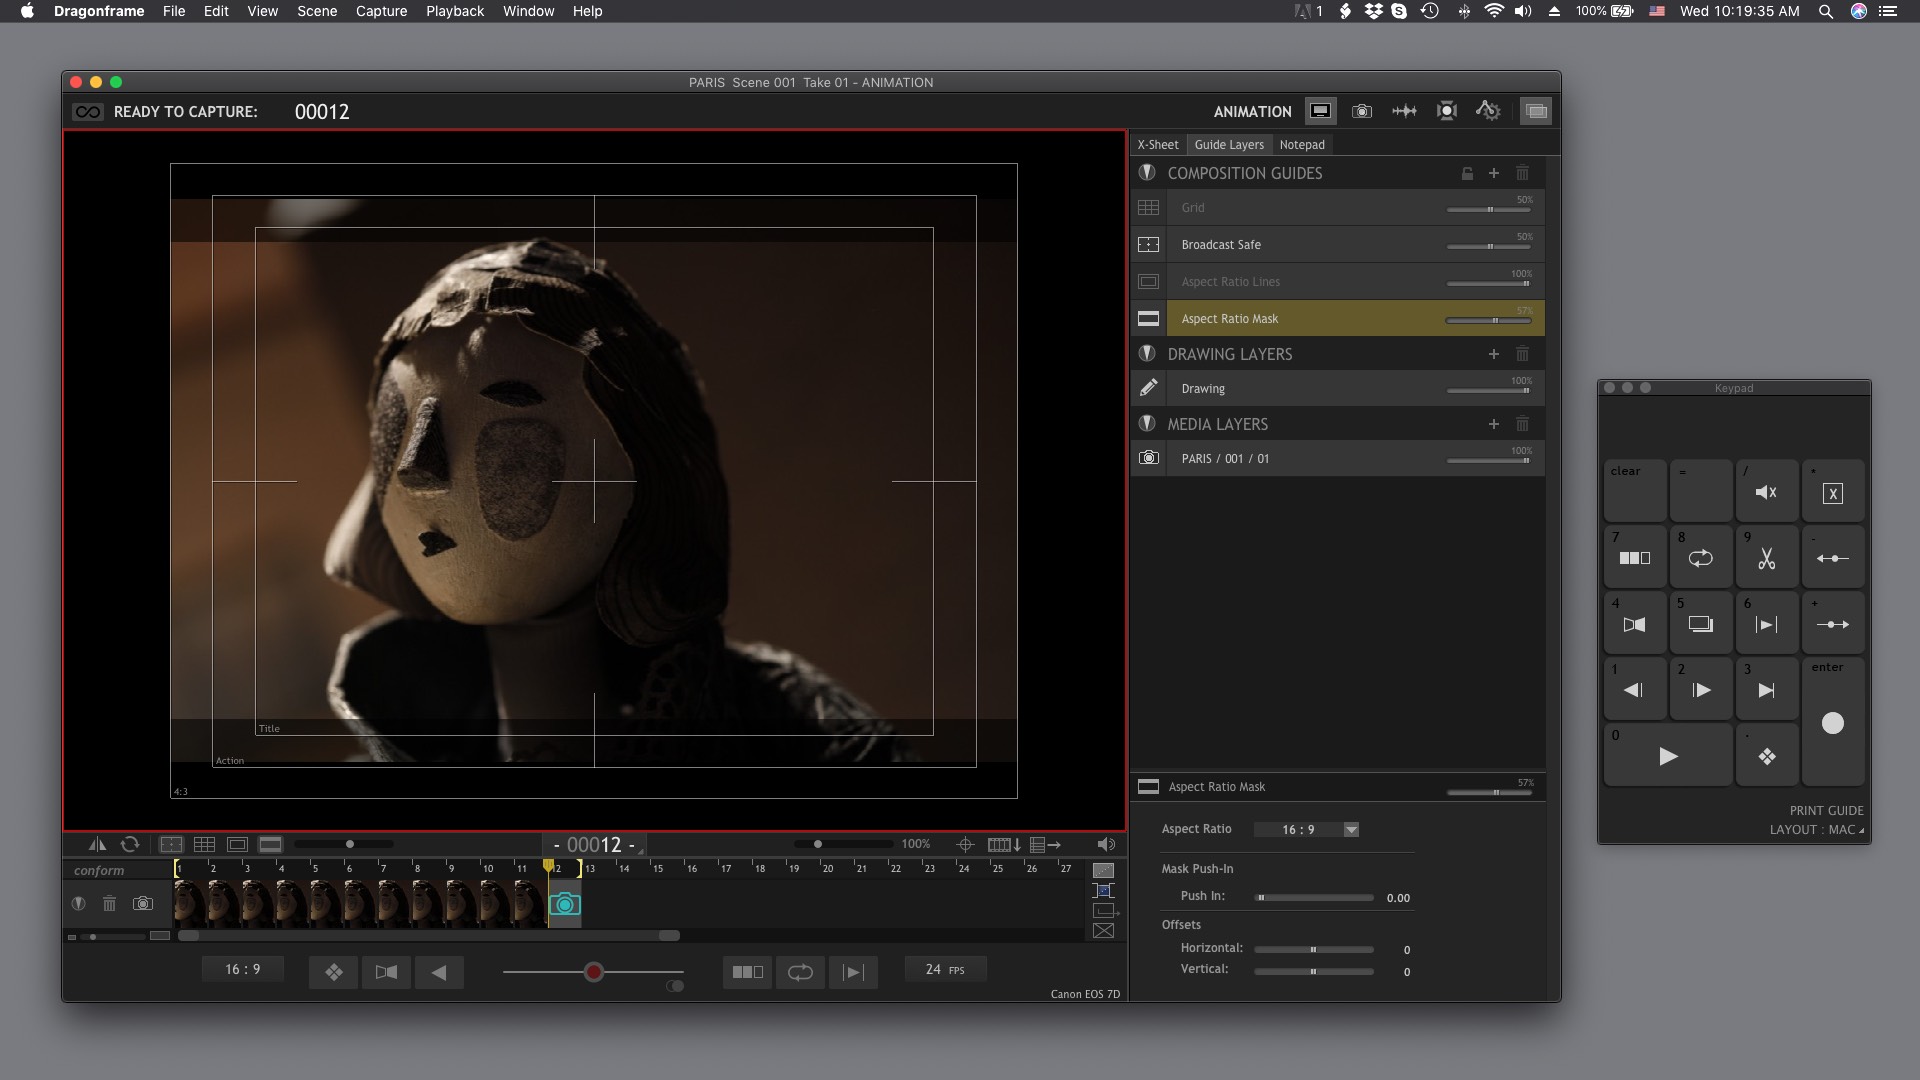Open the Scene menu in the menu bar
This screenshot has height=1080, width=1920.
pos(317,11)
